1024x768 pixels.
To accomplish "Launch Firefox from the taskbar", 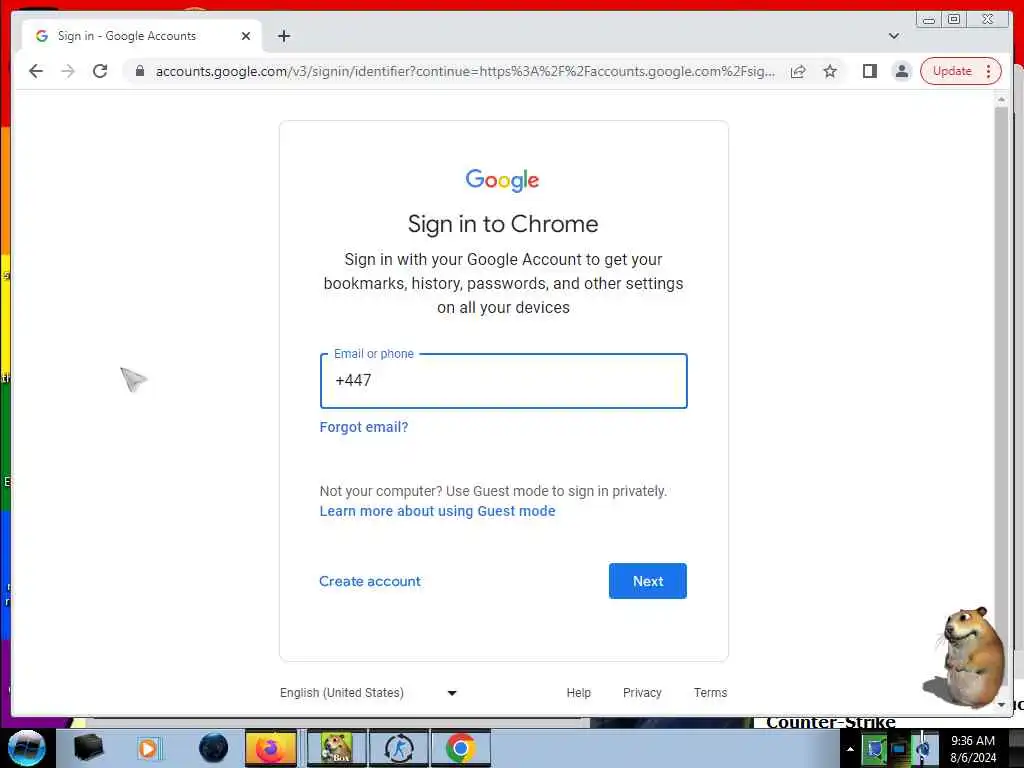I will [271, 748].
